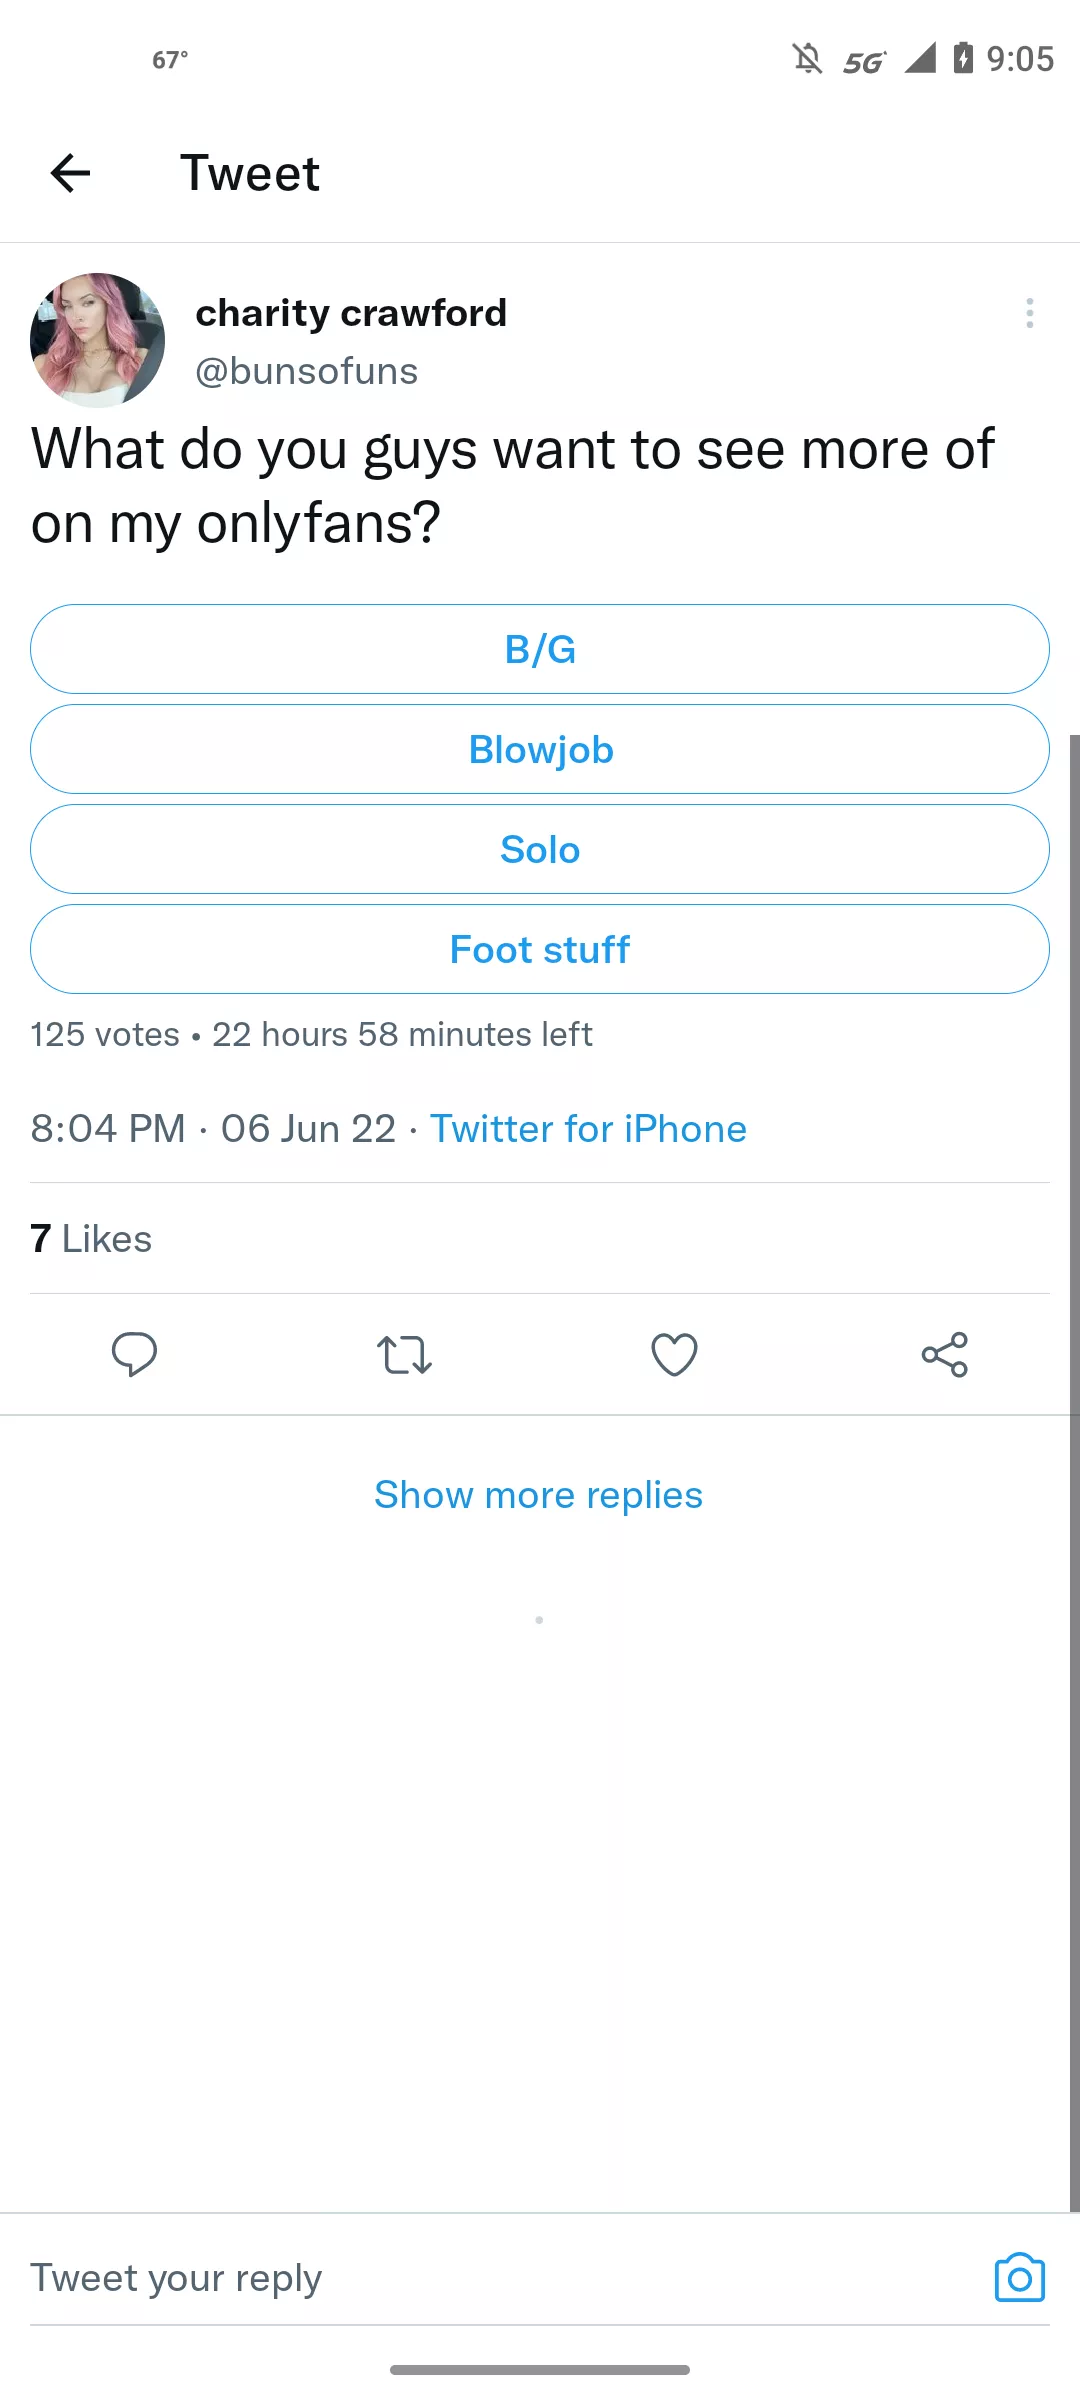1080x2400 pixels.
Task: Like the tweet with heart icon
Action: pyautogui.click(x=674, y=1355)
